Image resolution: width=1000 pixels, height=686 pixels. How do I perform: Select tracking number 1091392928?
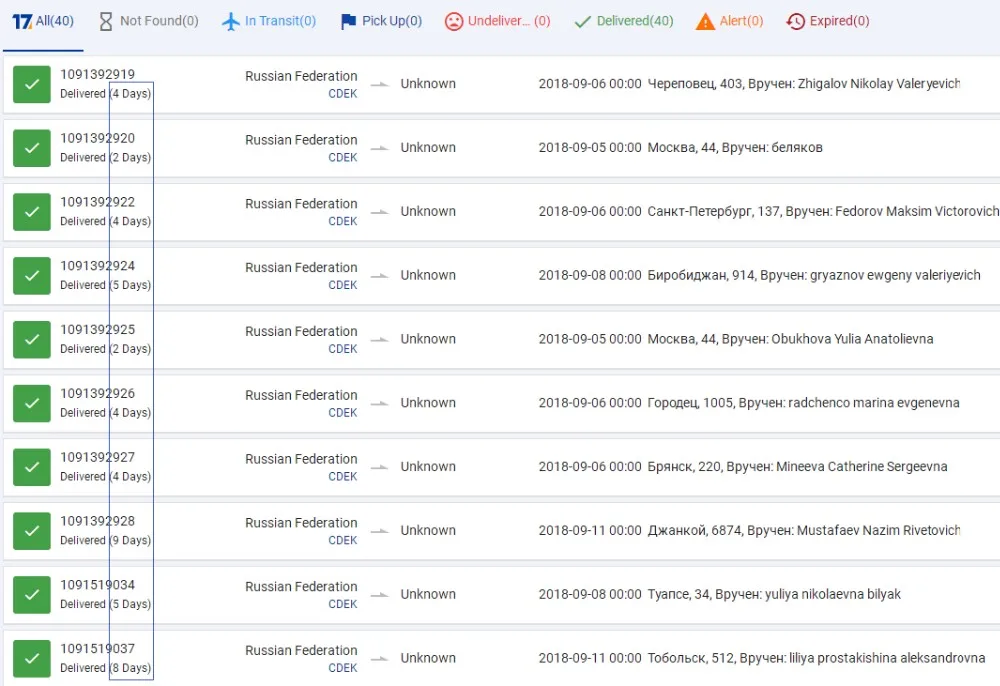98,521
